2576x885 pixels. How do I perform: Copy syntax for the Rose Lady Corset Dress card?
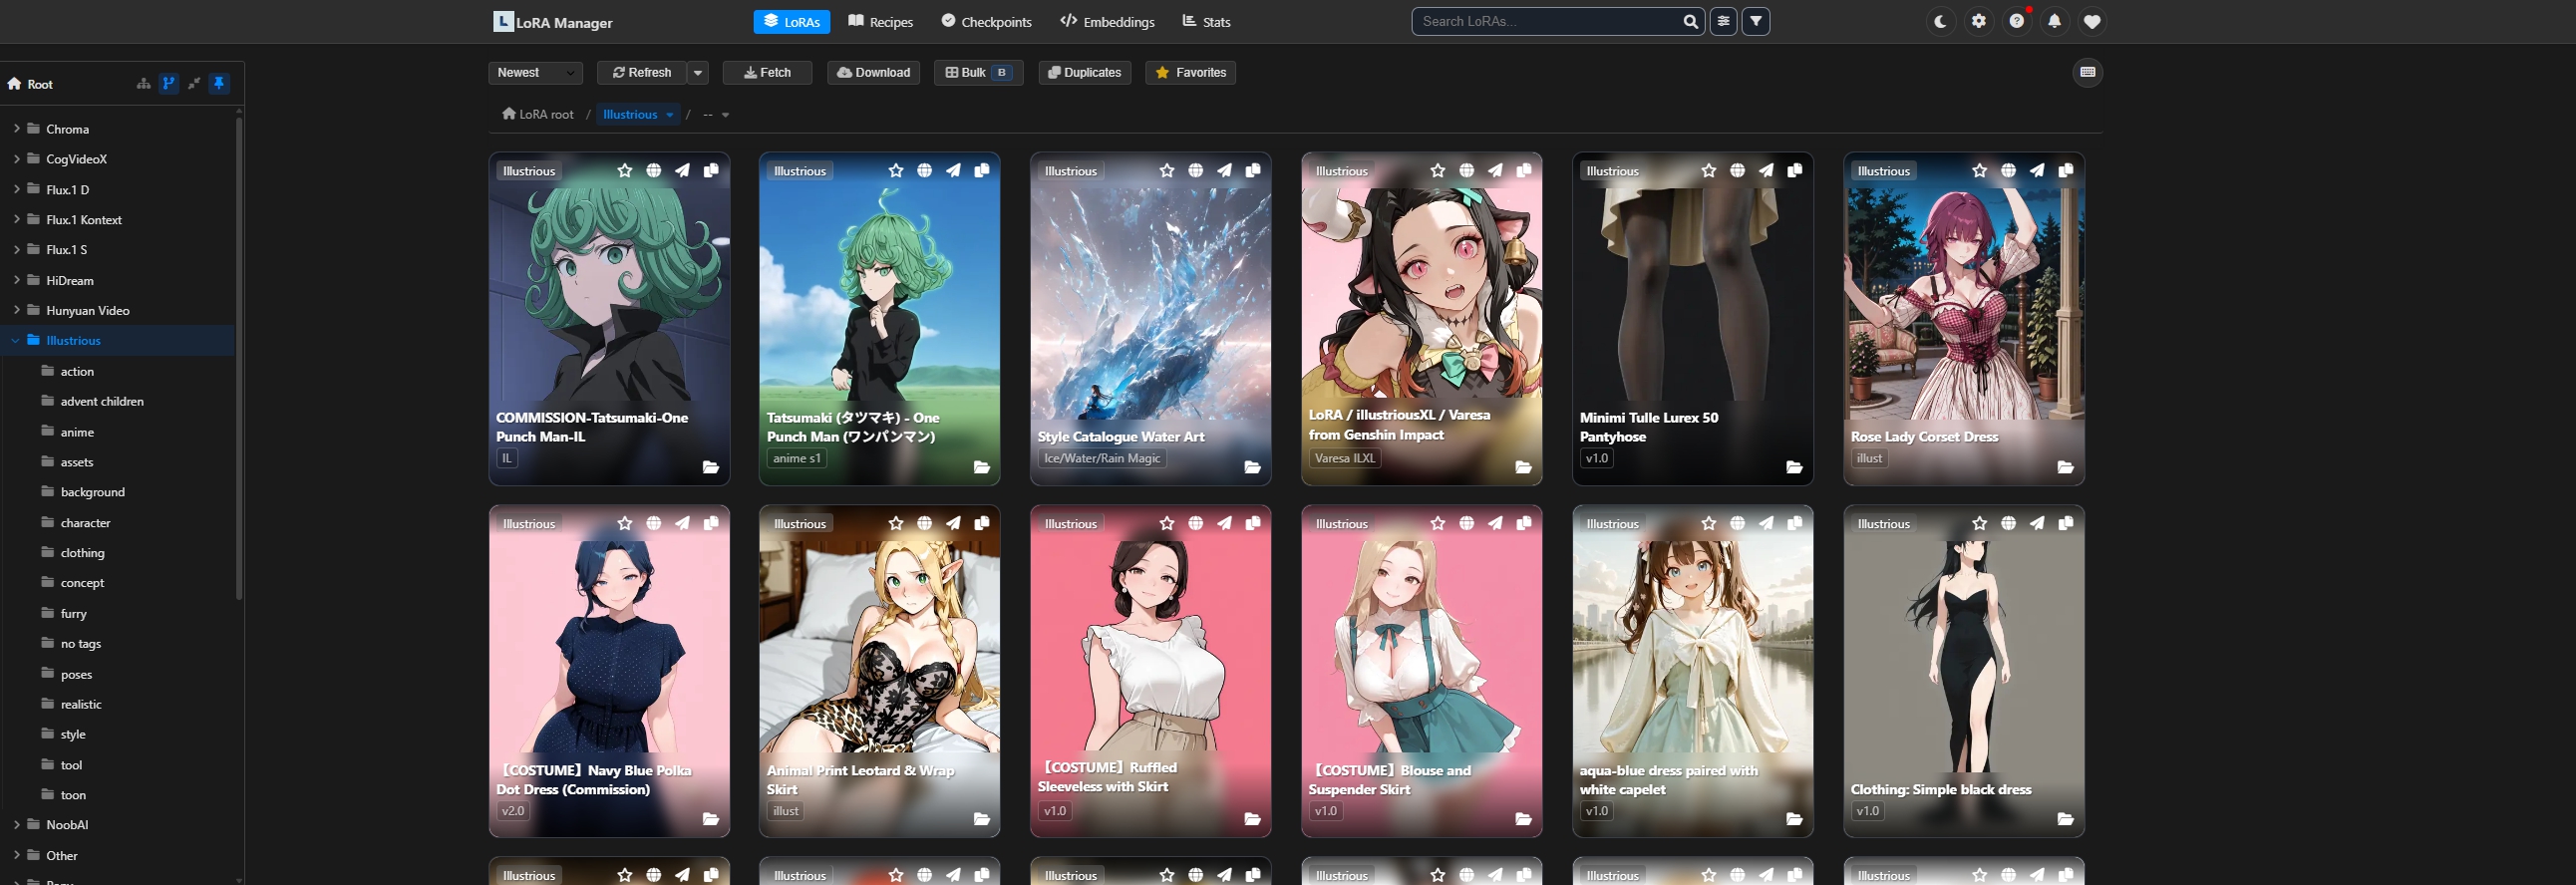coord(2066,171)
